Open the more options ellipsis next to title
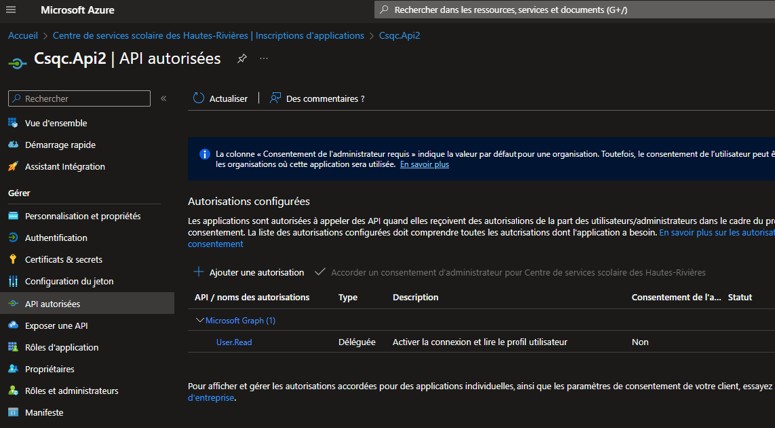775x428 pixels. (x=264, y=59)
